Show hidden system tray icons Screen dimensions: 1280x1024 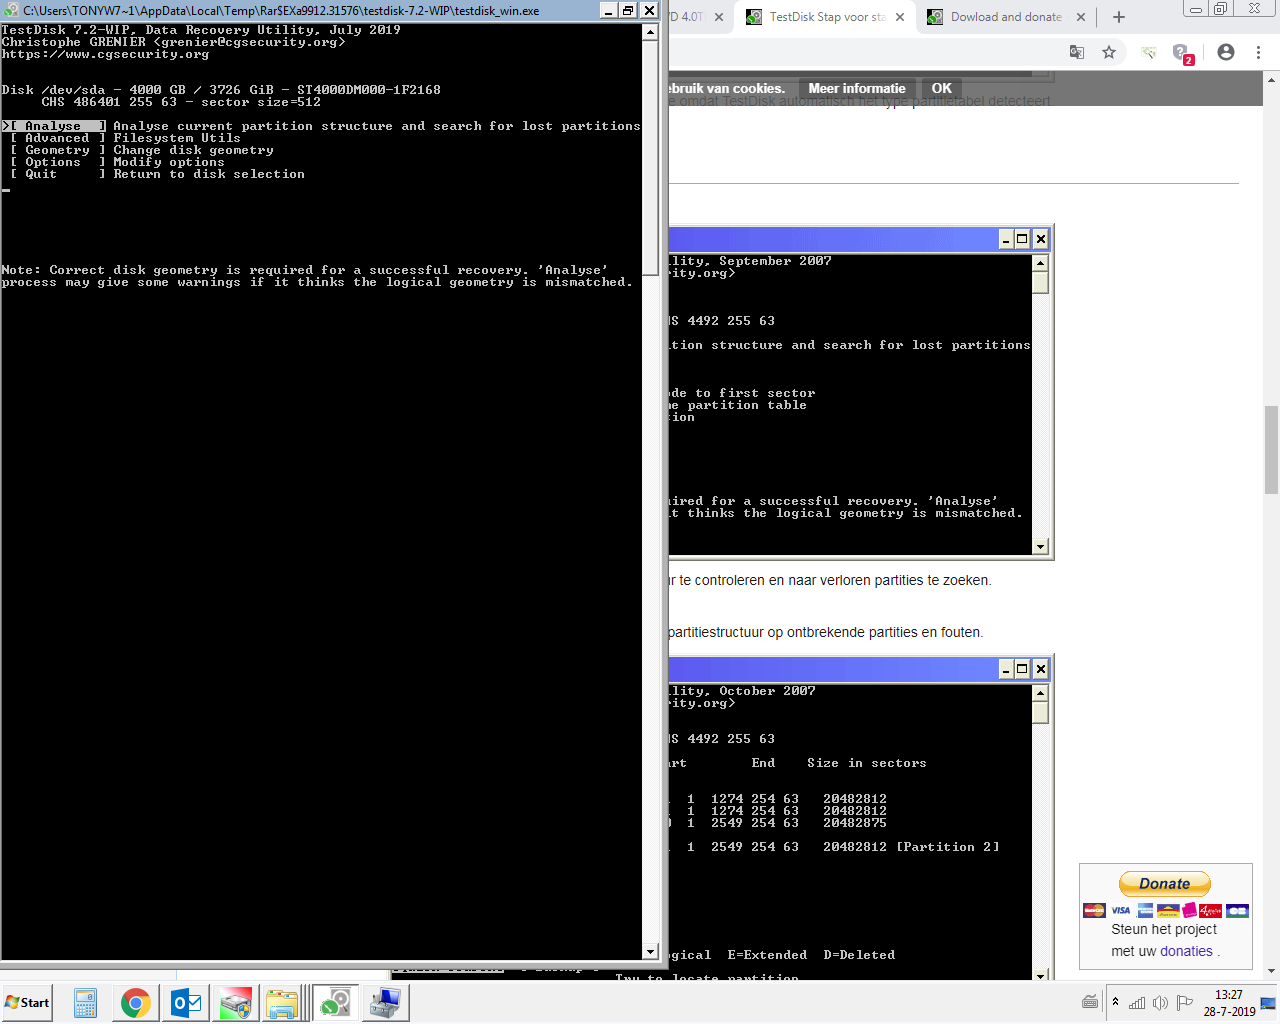(1115, 1002)
